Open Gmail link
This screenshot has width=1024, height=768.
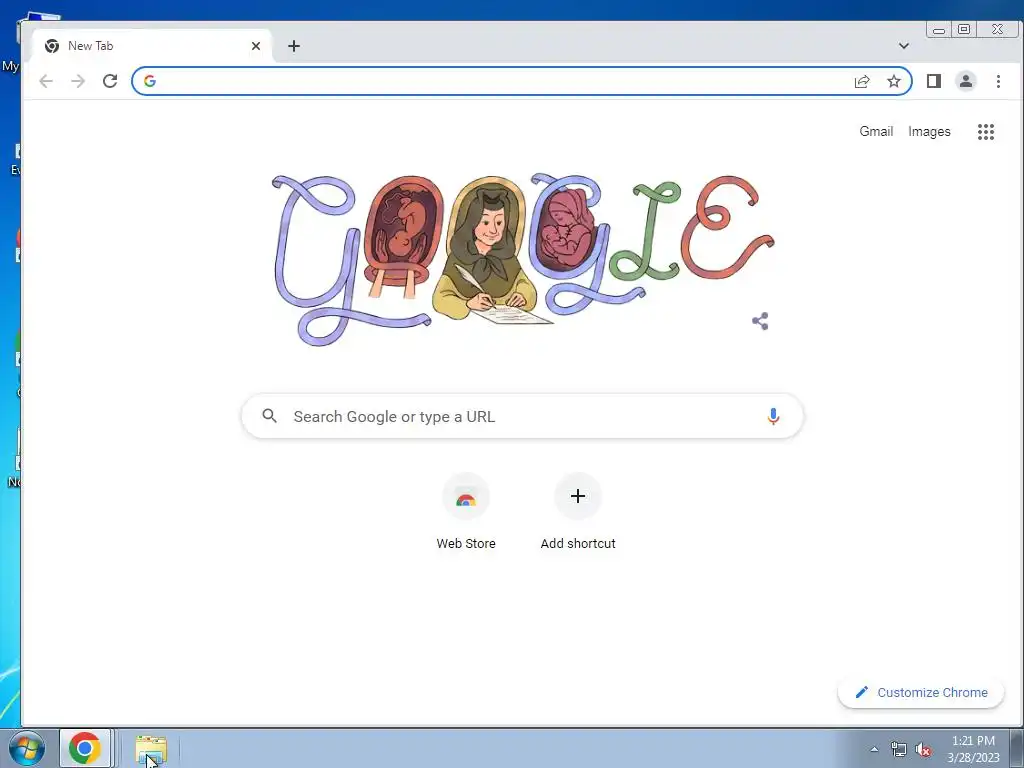876,131
